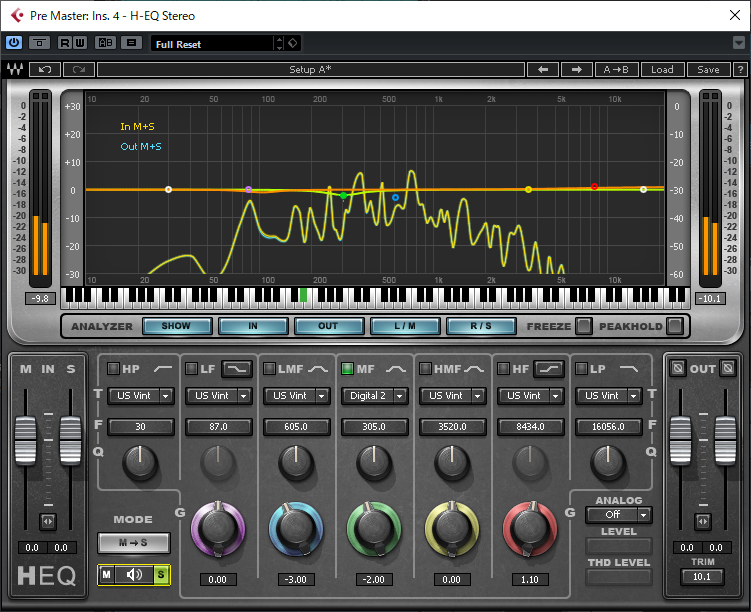Select analyzer OUT source
This screenshot has height=612, width=751.
[329, 326]
